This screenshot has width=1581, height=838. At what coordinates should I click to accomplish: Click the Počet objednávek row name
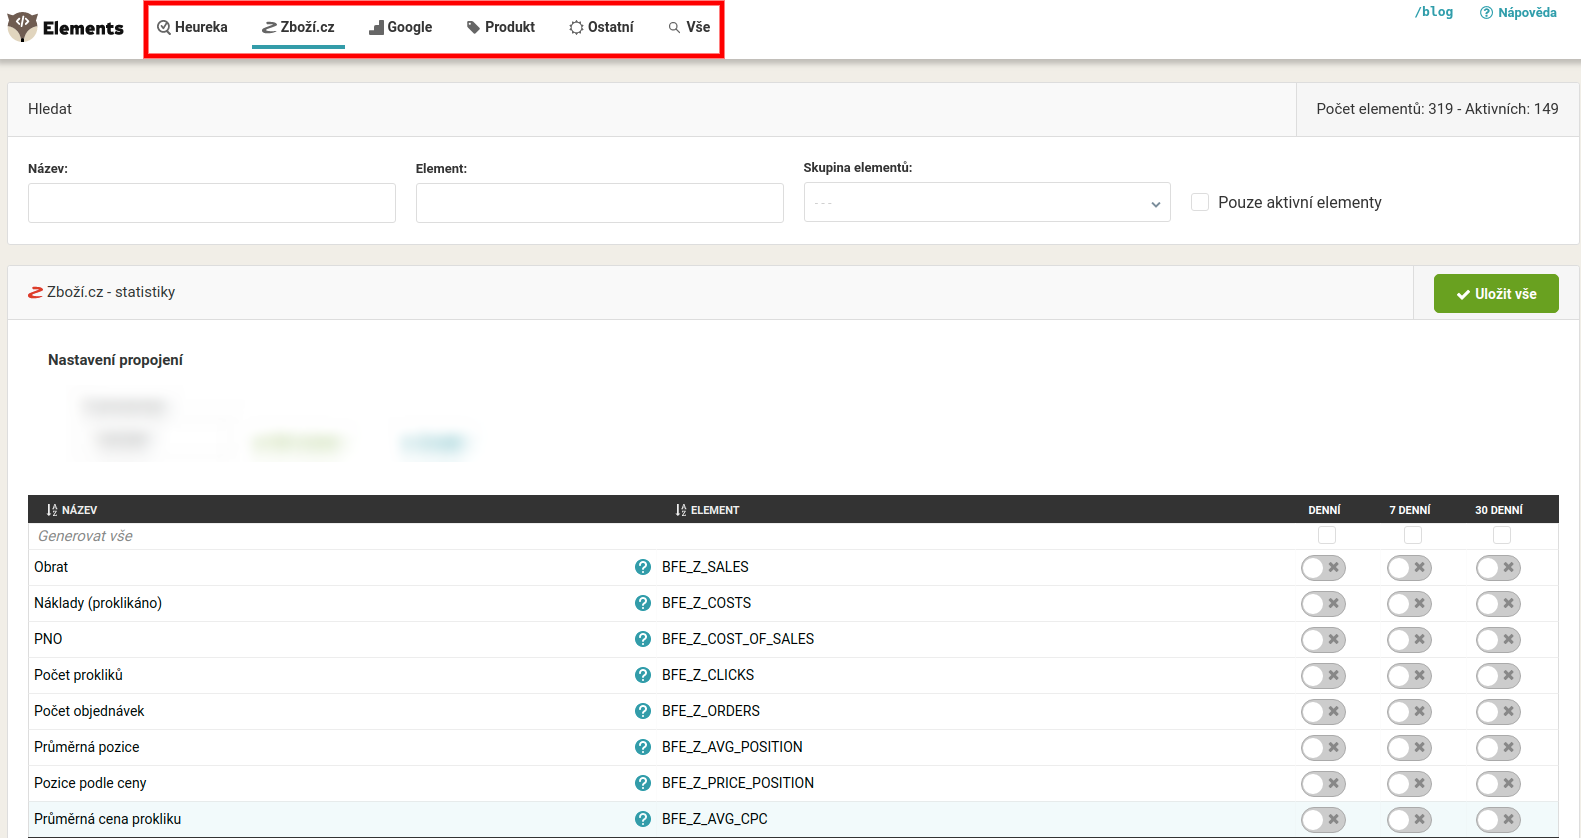point(89,711)
